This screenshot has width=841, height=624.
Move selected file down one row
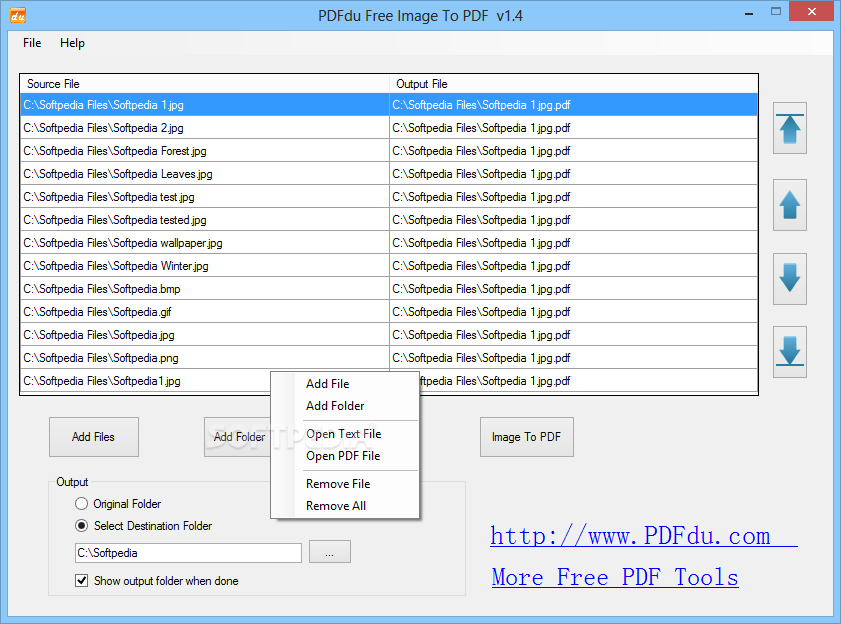790,278
